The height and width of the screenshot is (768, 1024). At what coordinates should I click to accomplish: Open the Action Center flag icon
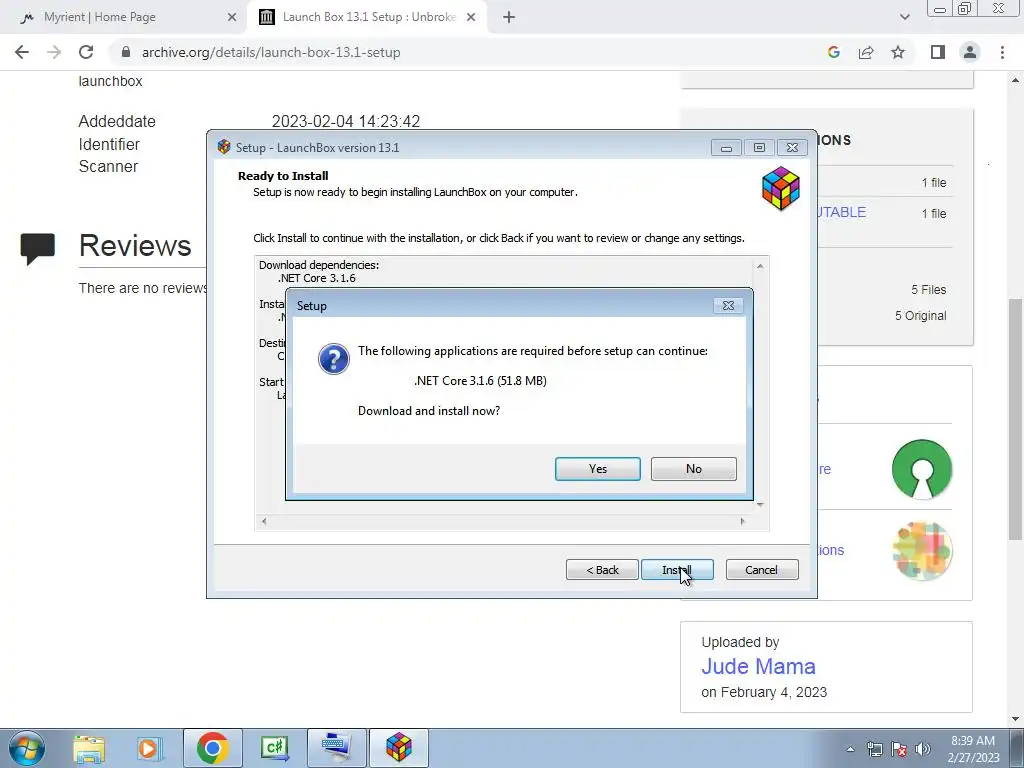click(899, 749)
